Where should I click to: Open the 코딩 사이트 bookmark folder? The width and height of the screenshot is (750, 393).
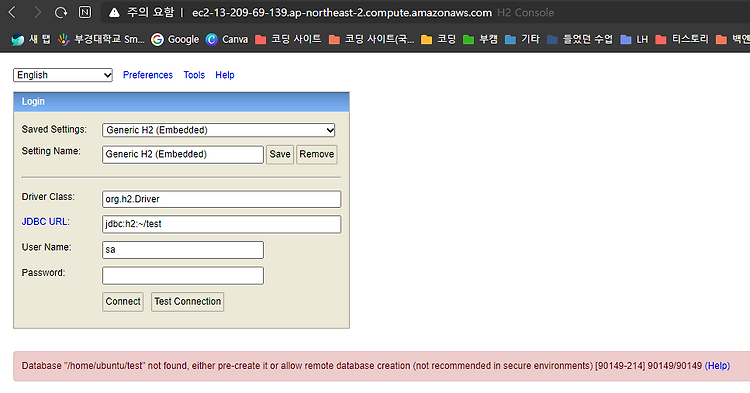pyautogui.click(x=288, y=39)
